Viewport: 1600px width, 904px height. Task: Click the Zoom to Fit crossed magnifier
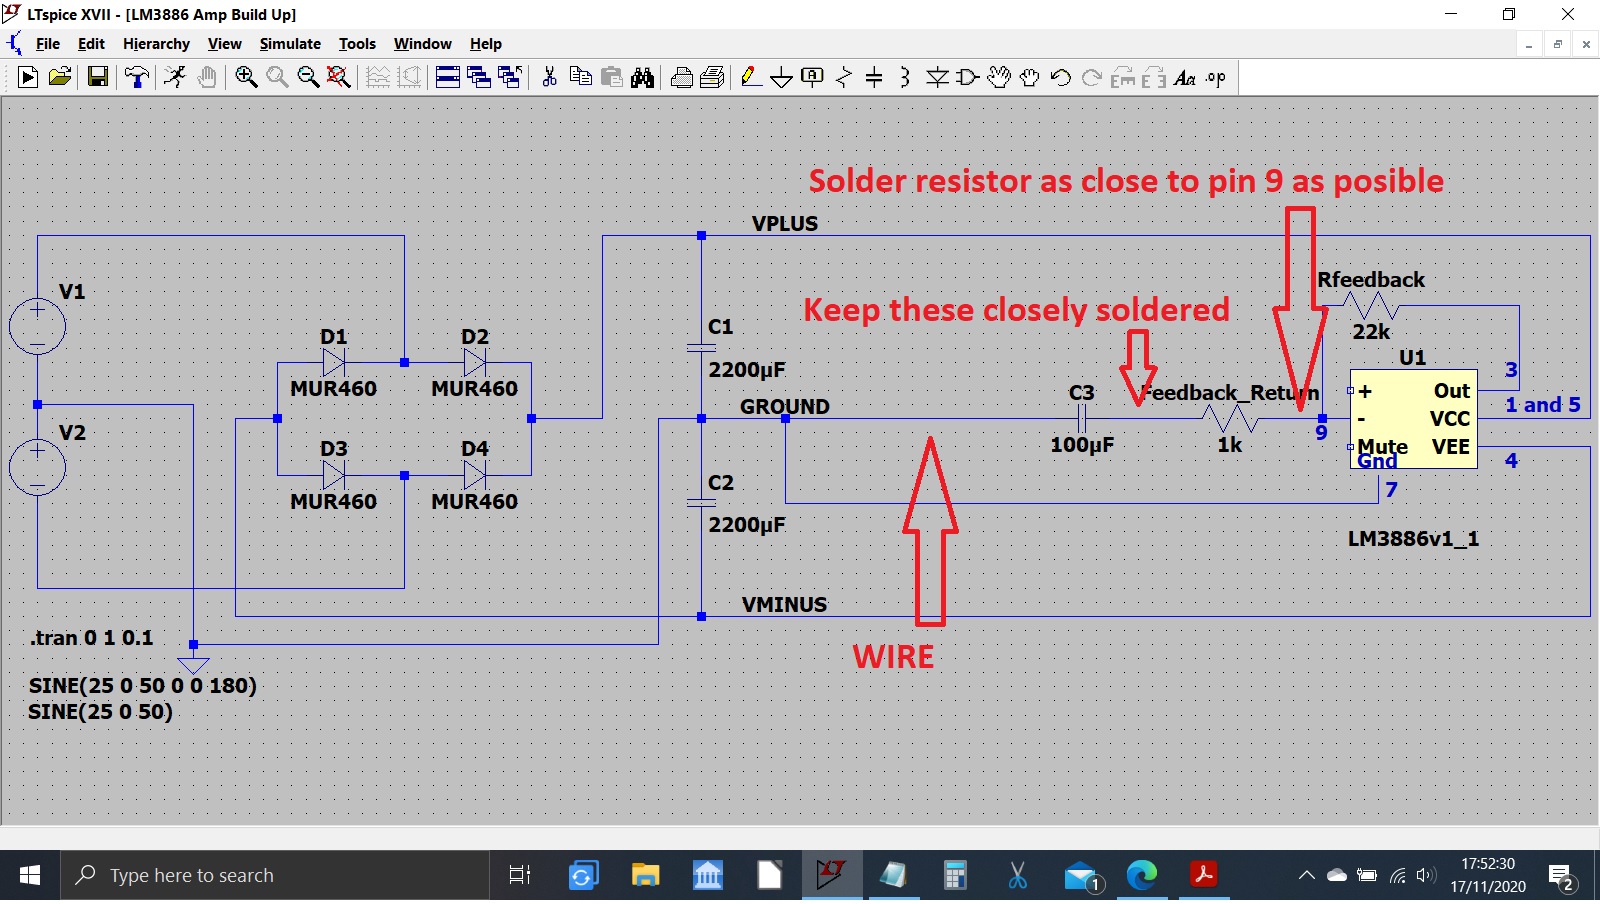(x=339, y=77)
